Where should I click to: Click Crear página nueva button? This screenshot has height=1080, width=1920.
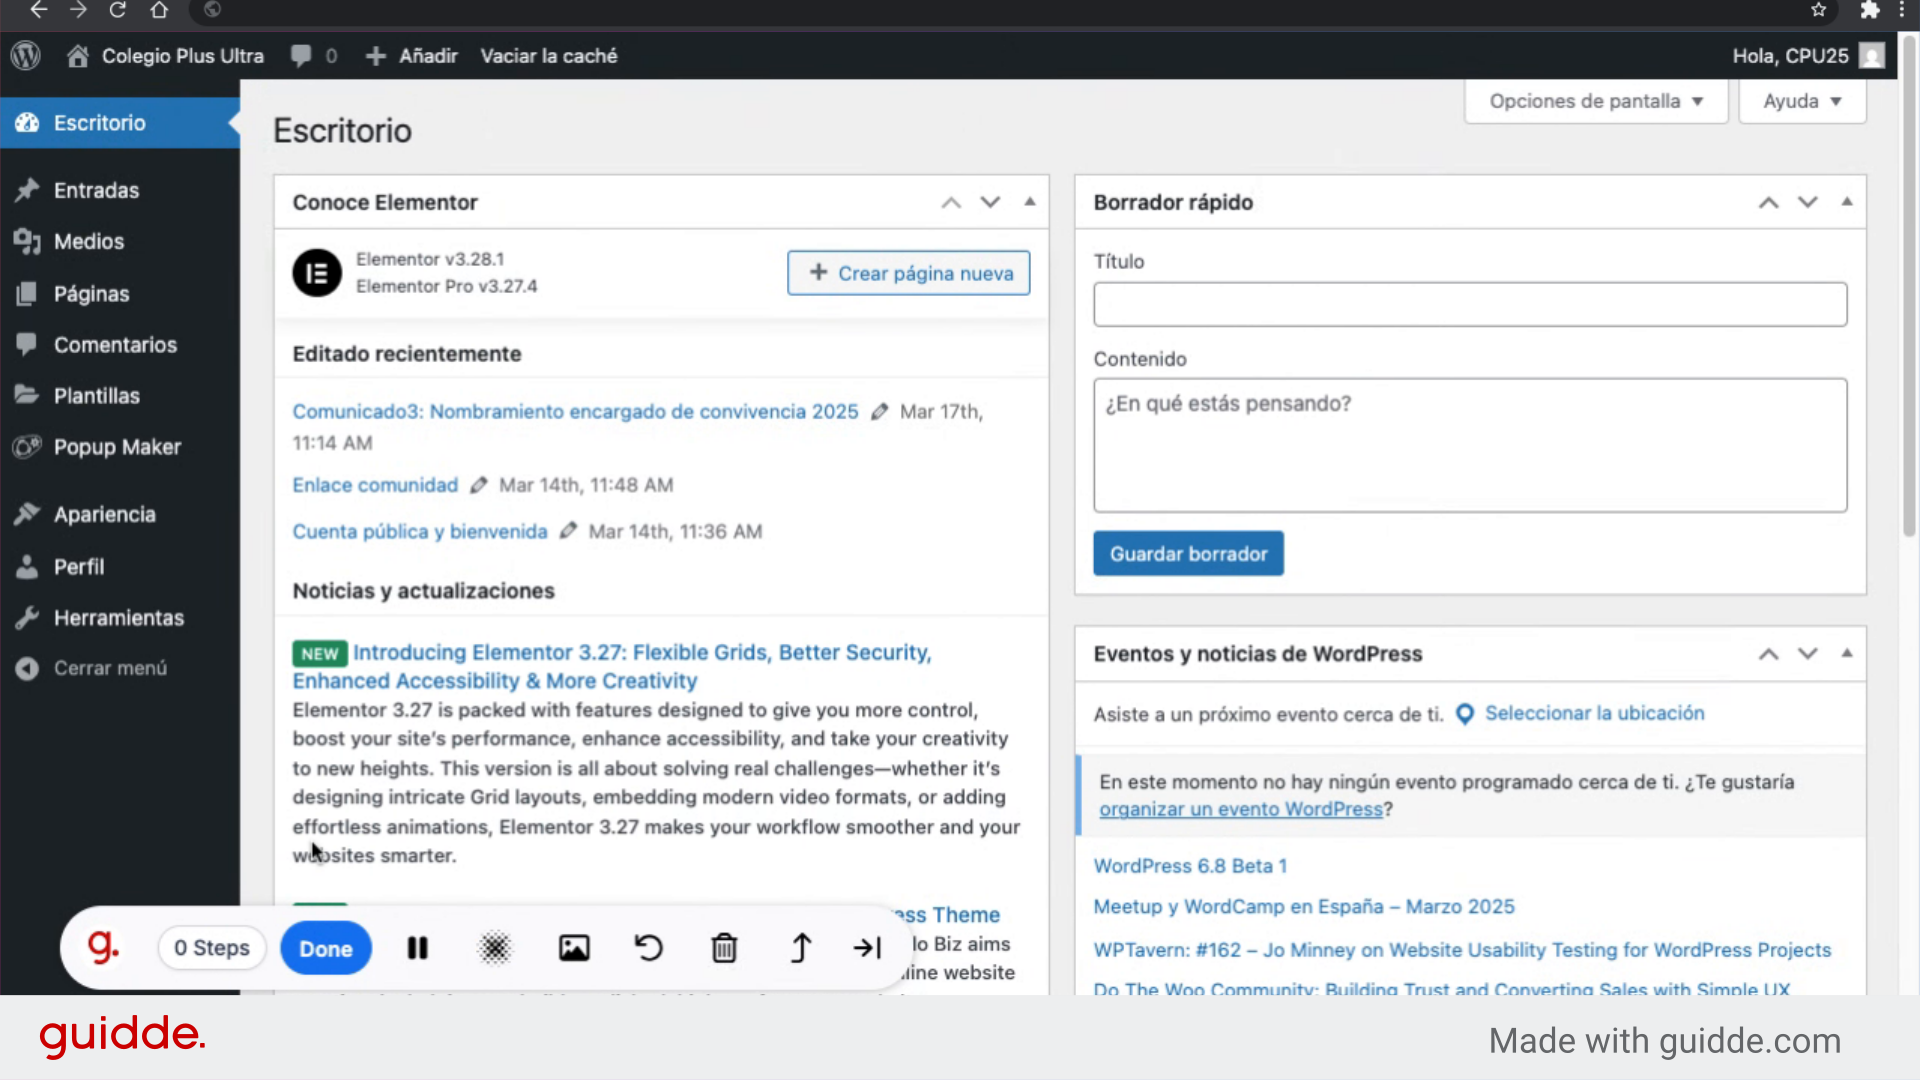pyautogui.click(x=909, y=273)
